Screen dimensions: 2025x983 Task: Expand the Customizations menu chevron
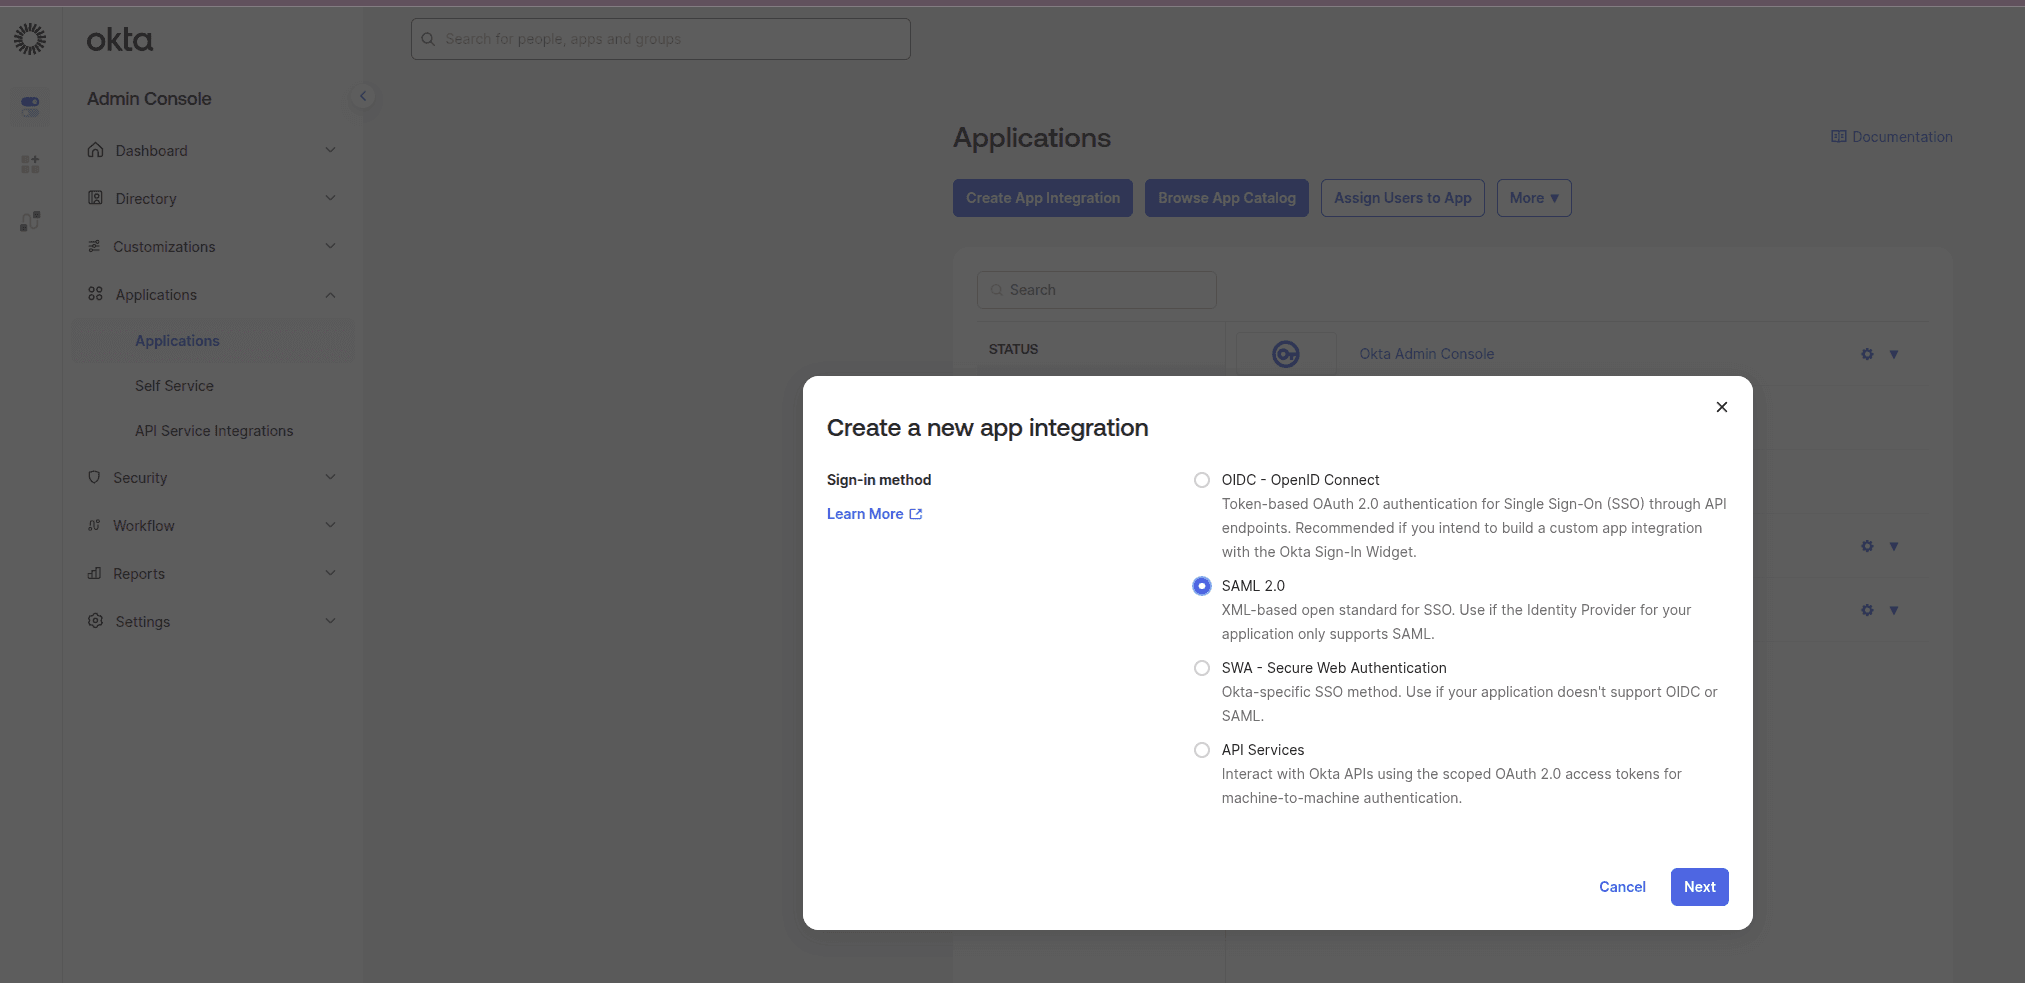click(330, 246)
